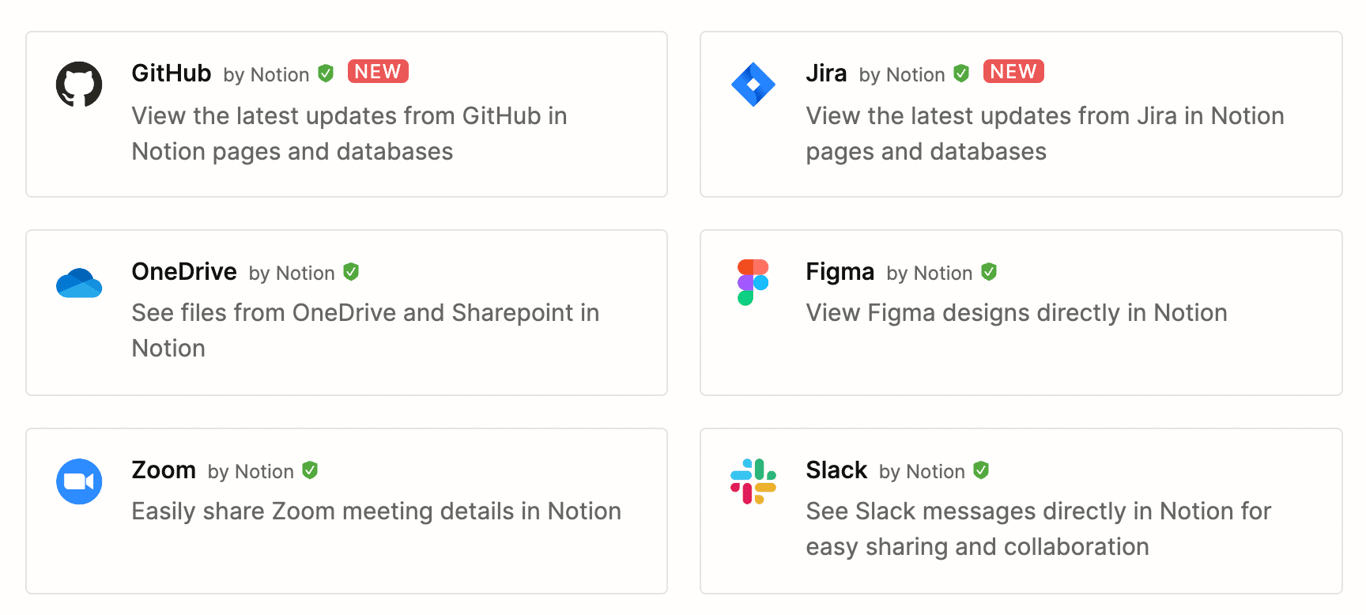1366x615 pixels.
Task: Click the OneDrive cloud icon
Action: coord(79,283)
